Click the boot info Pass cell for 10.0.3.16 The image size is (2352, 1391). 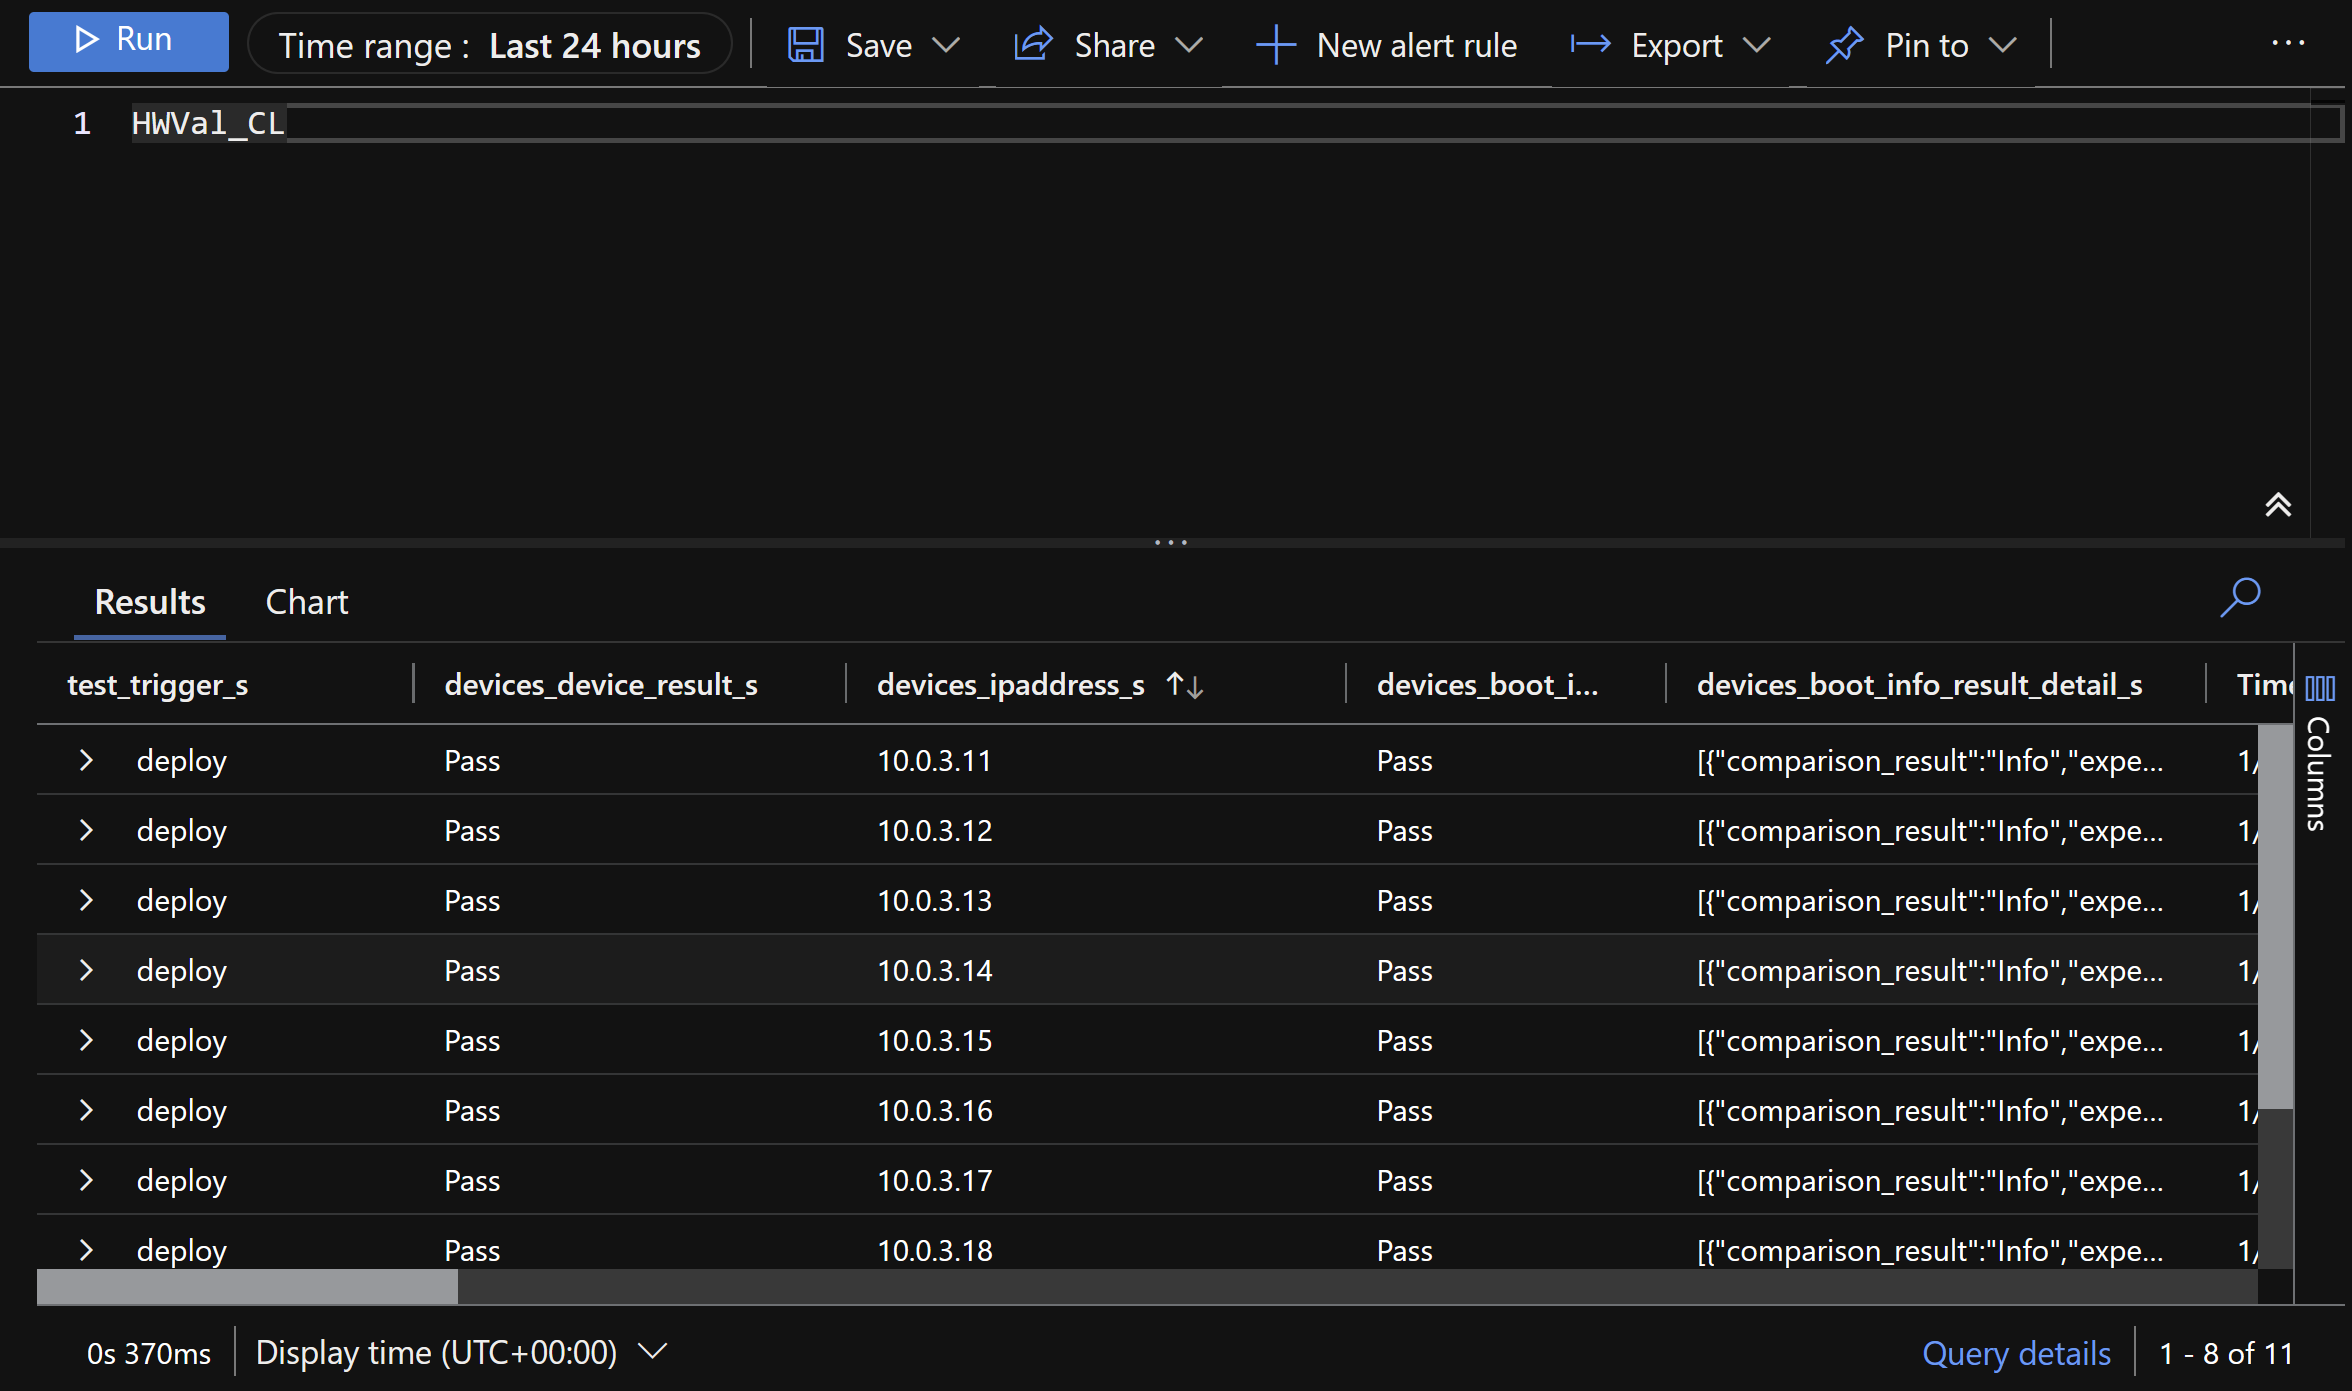pos(1404,1111)
